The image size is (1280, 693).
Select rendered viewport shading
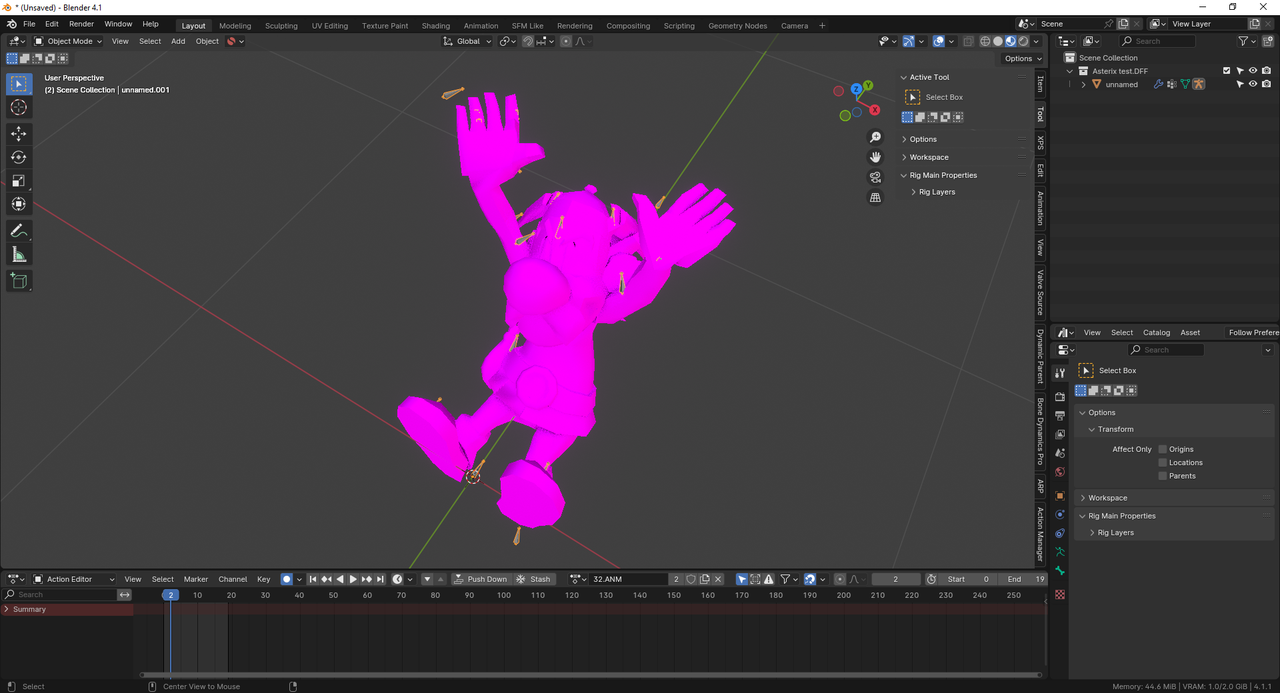click(1023, 41)
